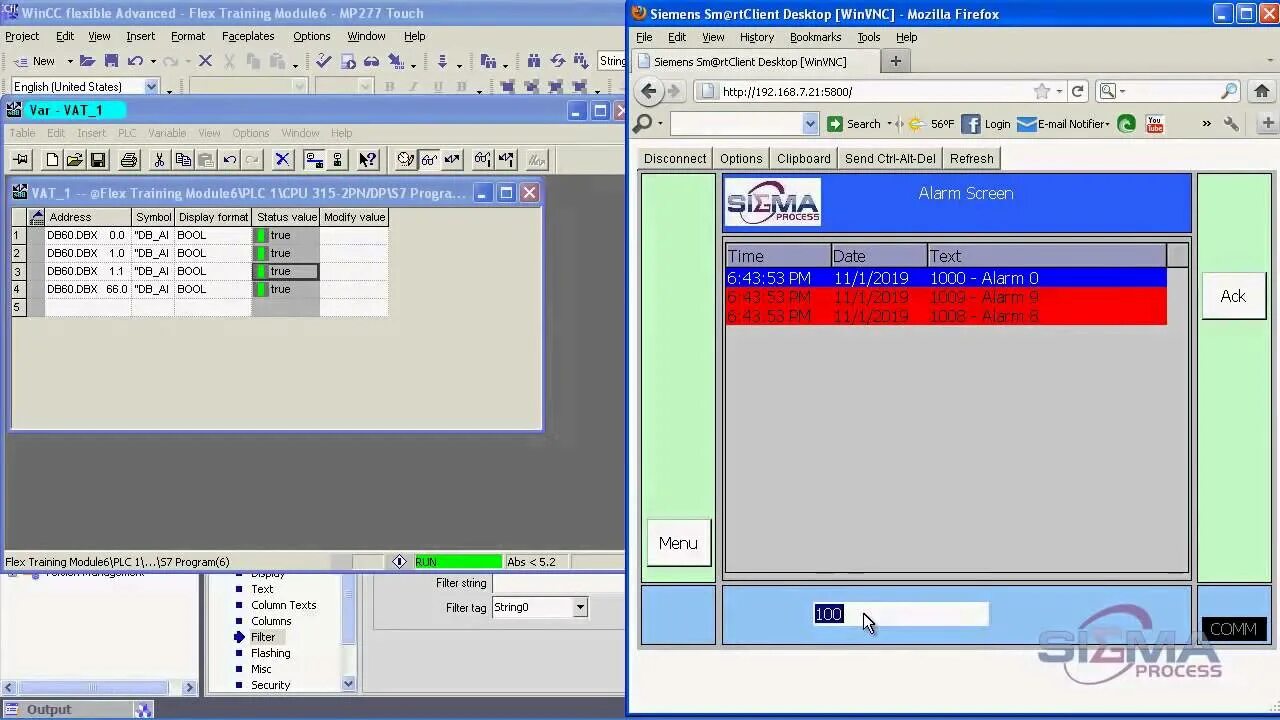Screen dimensions: 1280x720
Task: Click the Facebook Login toolbar icon
Action: point(986,124)
